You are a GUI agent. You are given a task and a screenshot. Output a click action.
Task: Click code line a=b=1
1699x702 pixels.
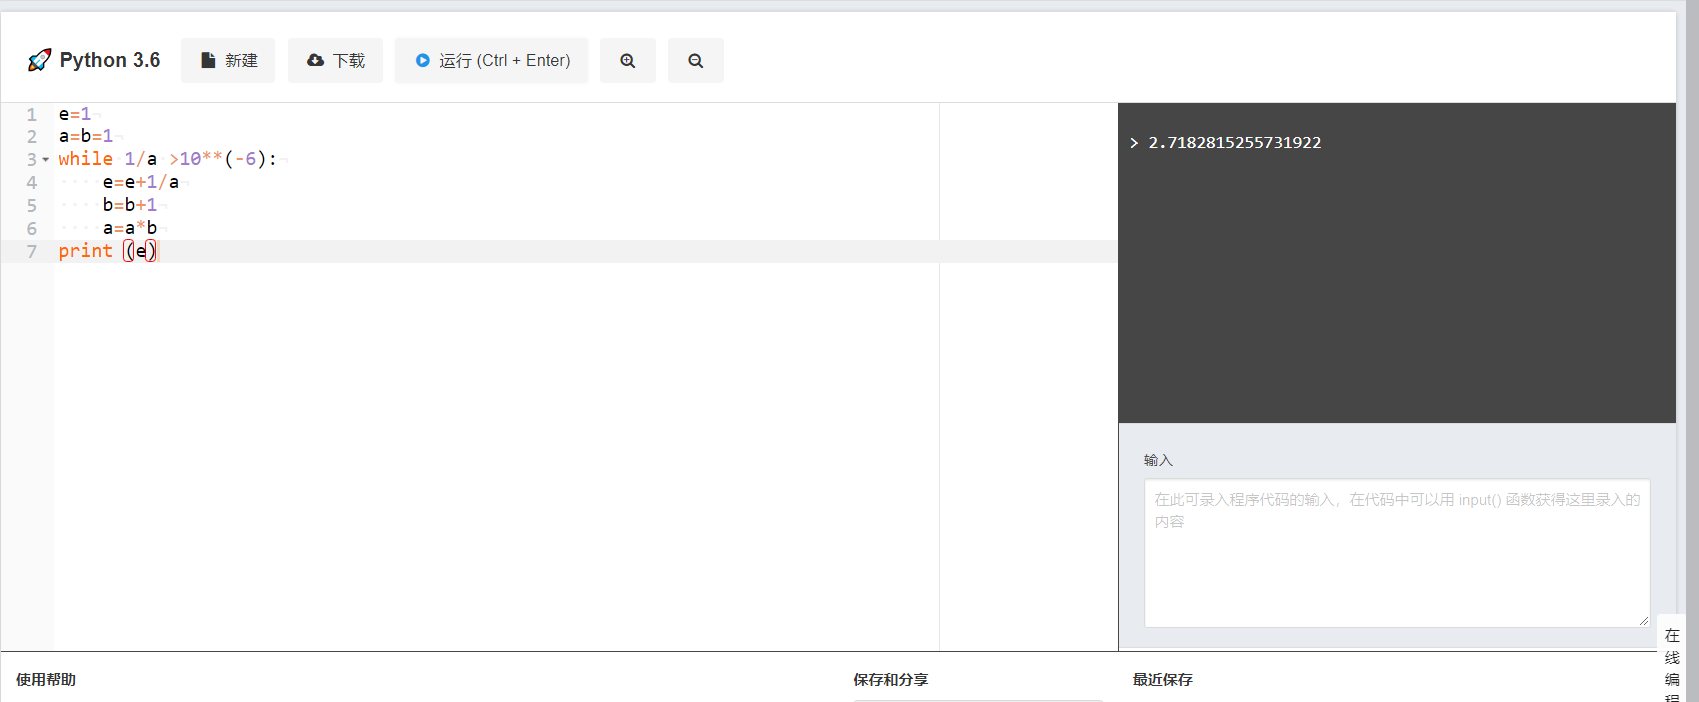(86, 136)
